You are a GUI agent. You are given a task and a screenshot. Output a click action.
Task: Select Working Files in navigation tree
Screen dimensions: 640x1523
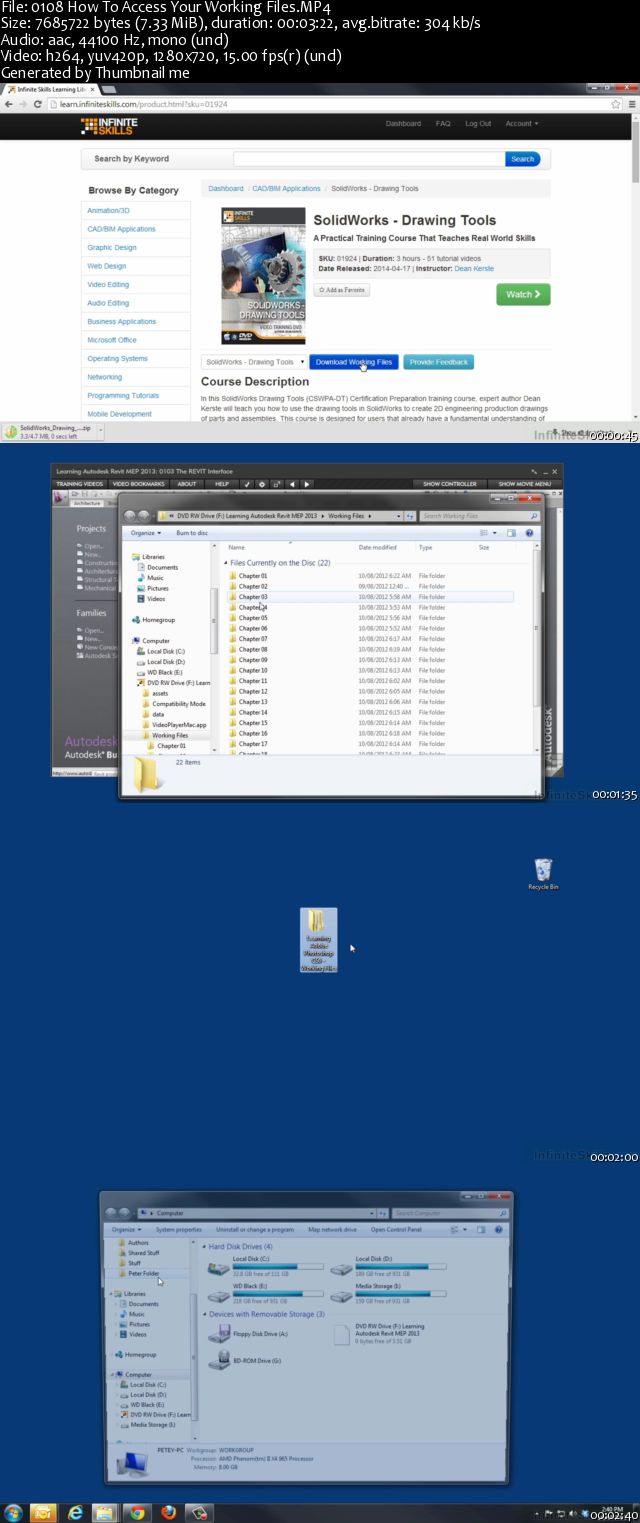tap(169, 735)
